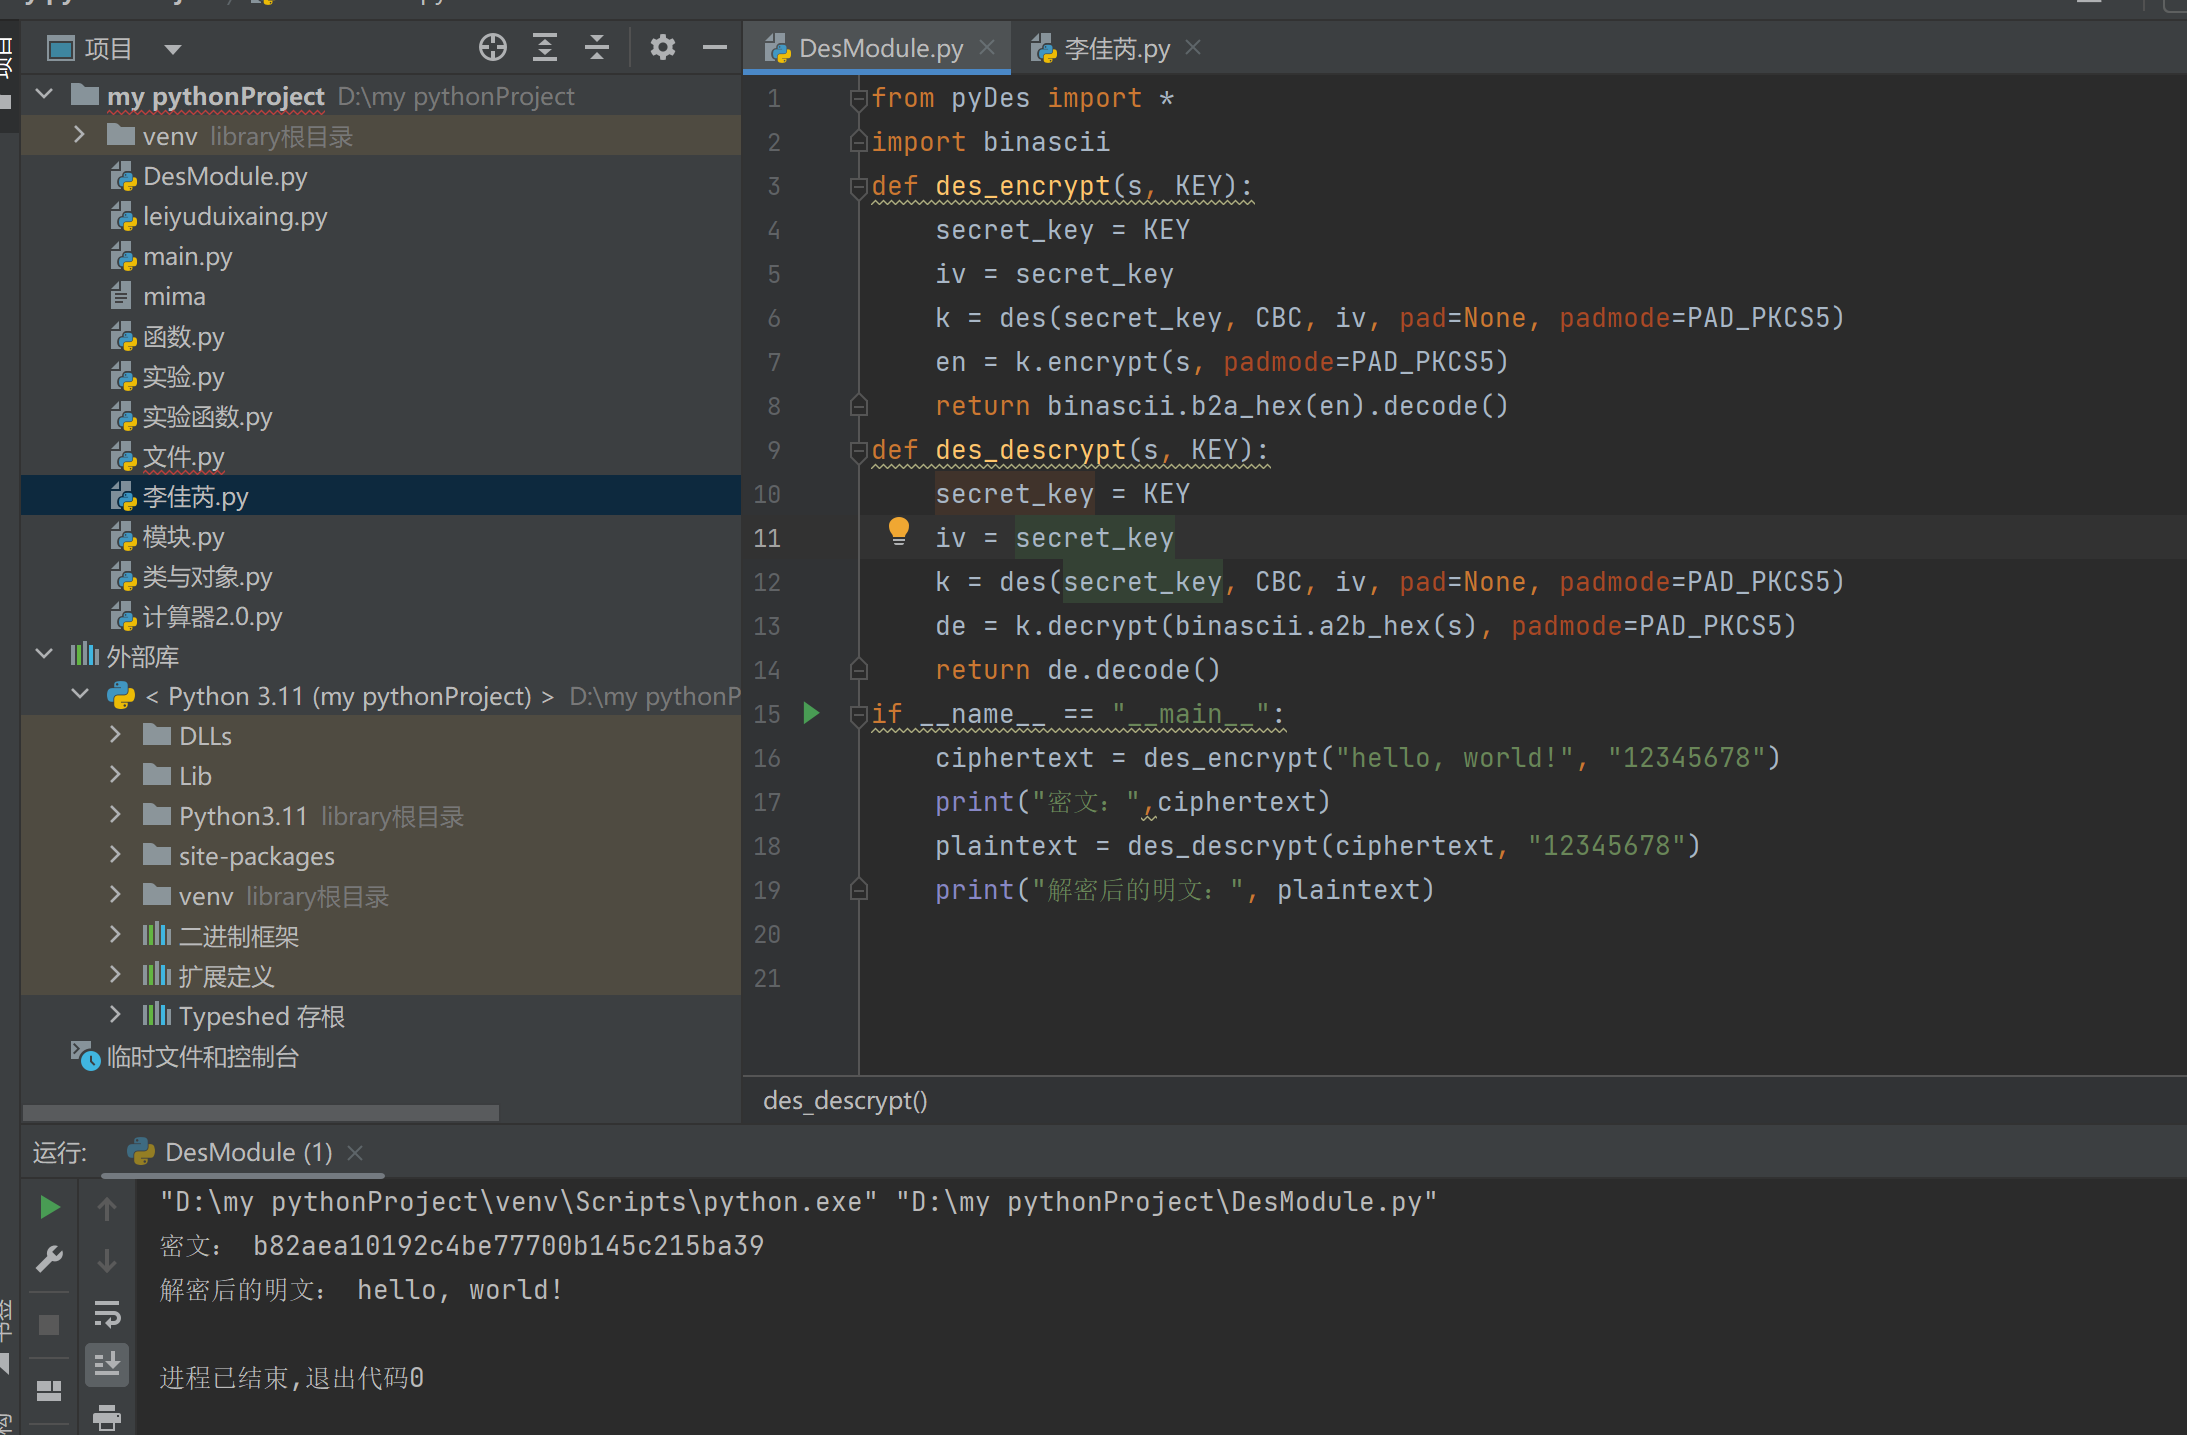The width and height of the screenshot is (2187, 1435).
Task: Click the project panel horizontal scrollbar
Action: coord(260,1112)
